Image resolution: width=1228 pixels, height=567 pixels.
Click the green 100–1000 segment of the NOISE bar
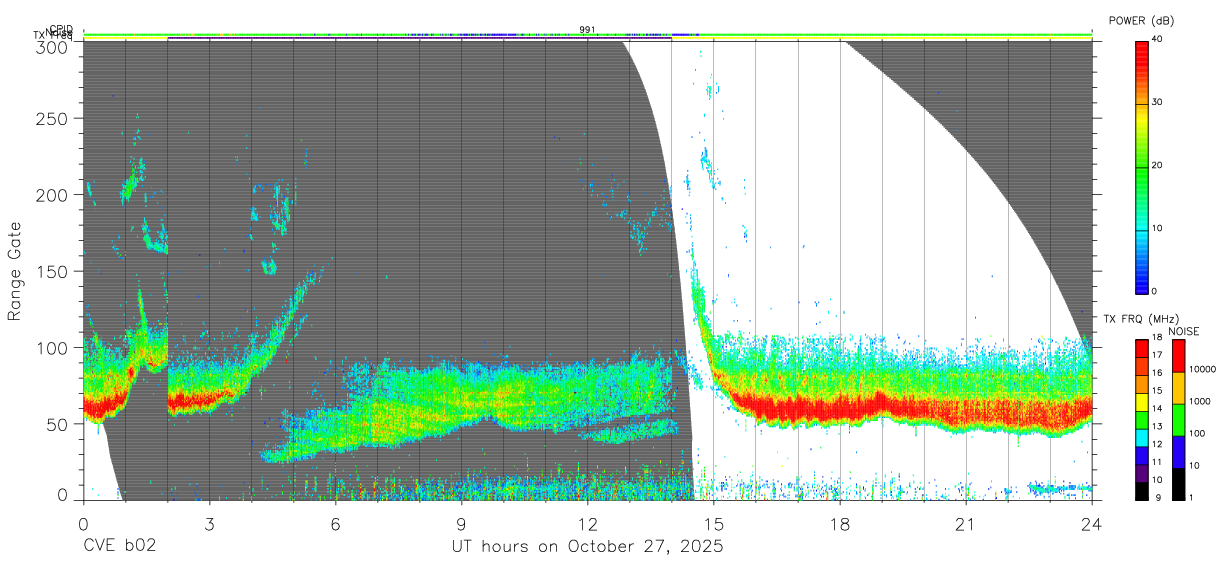pos(1178,420)
